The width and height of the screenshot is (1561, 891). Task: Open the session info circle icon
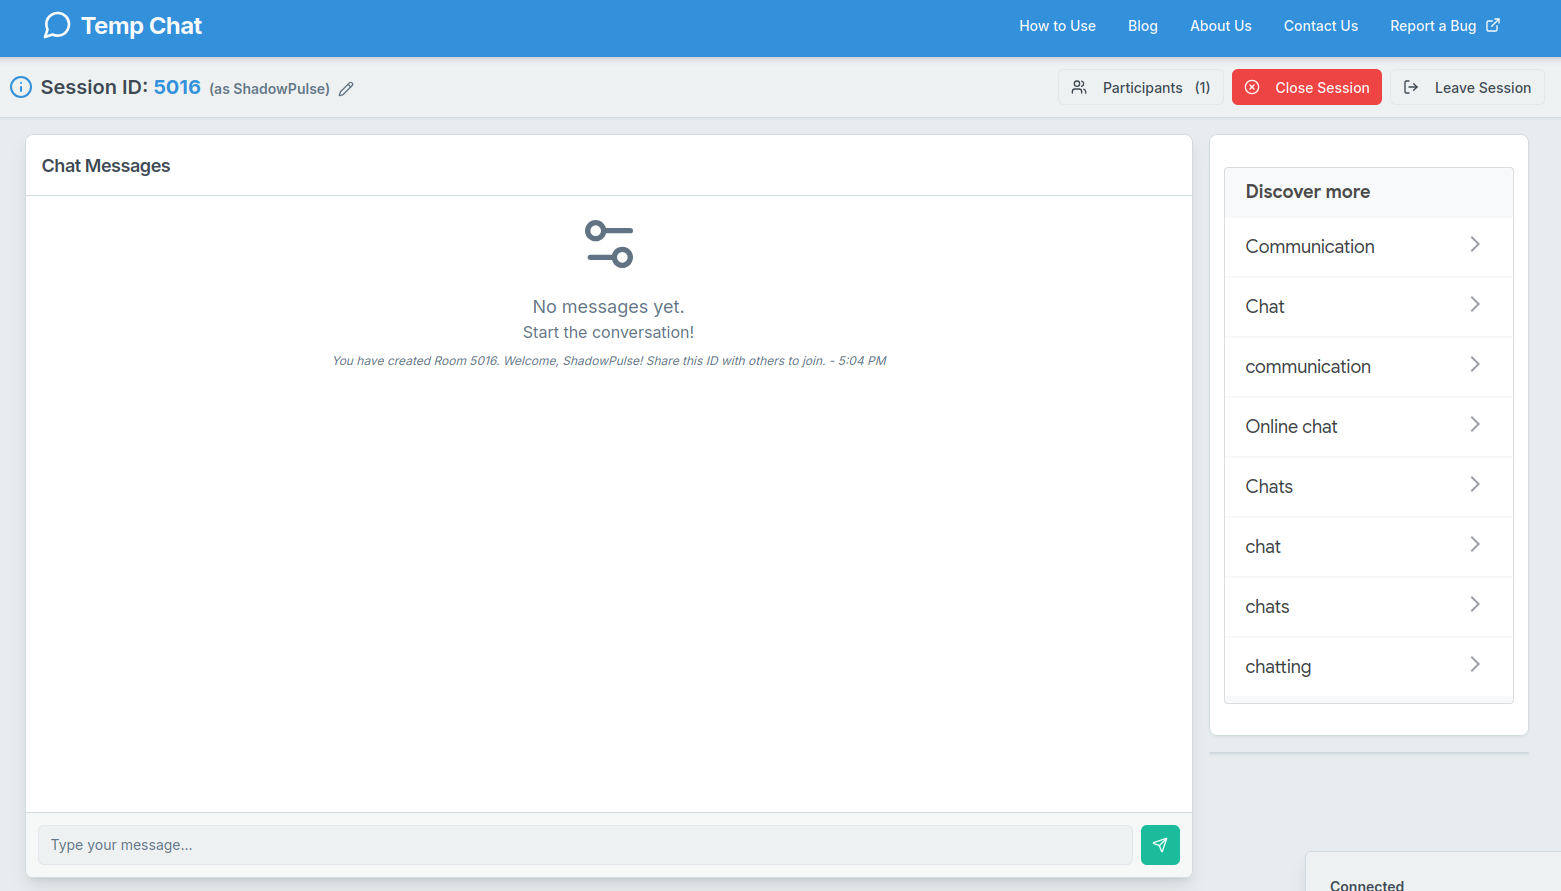tap(21, 87)
